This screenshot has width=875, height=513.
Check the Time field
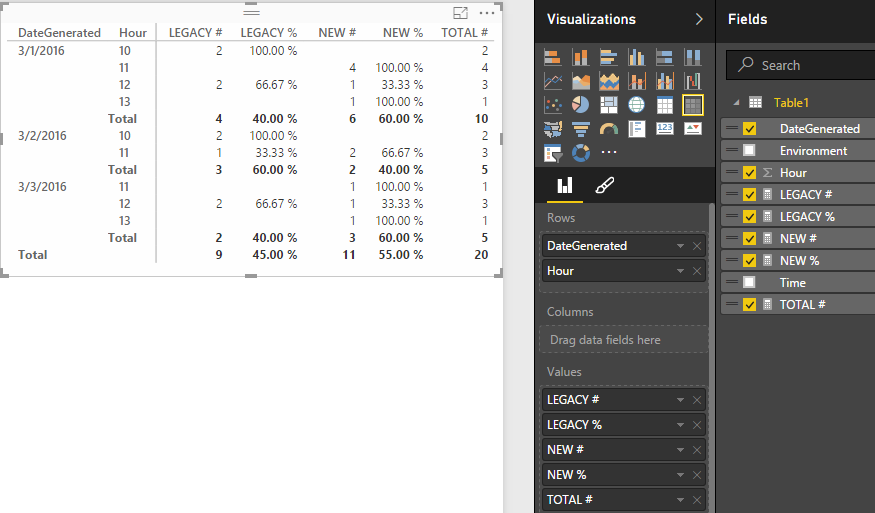click(749, 282)
